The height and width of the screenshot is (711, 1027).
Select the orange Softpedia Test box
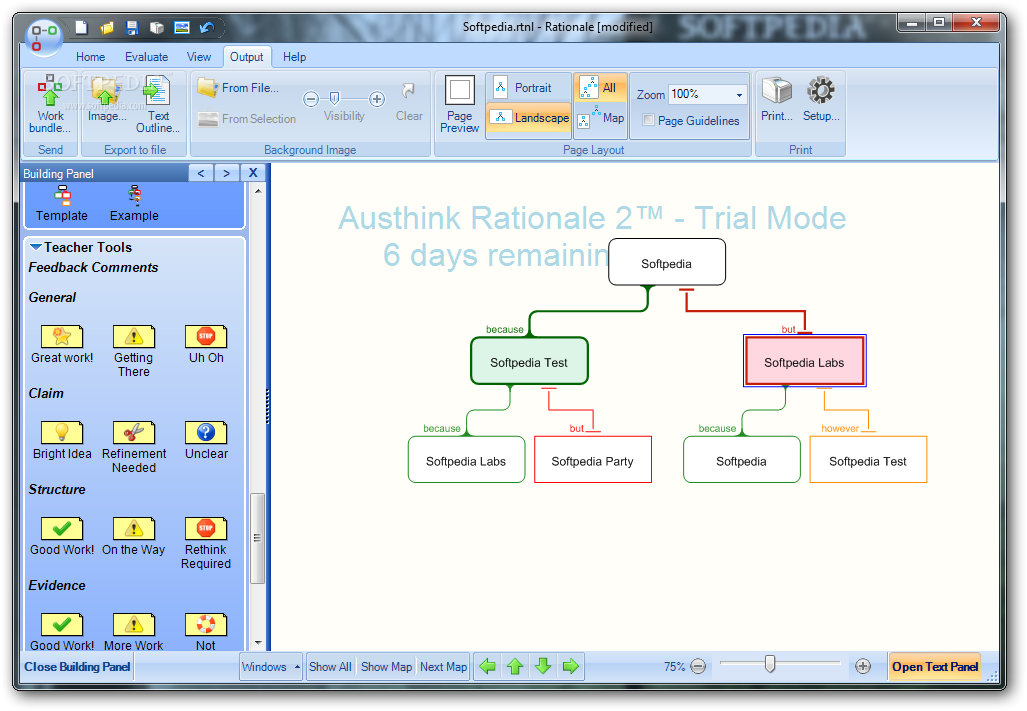(868, 460)
